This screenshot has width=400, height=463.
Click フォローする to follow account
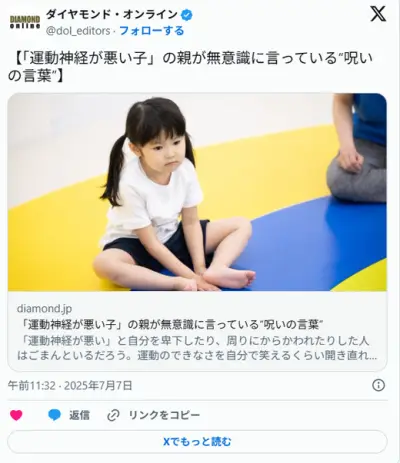[x=152, y=31]
